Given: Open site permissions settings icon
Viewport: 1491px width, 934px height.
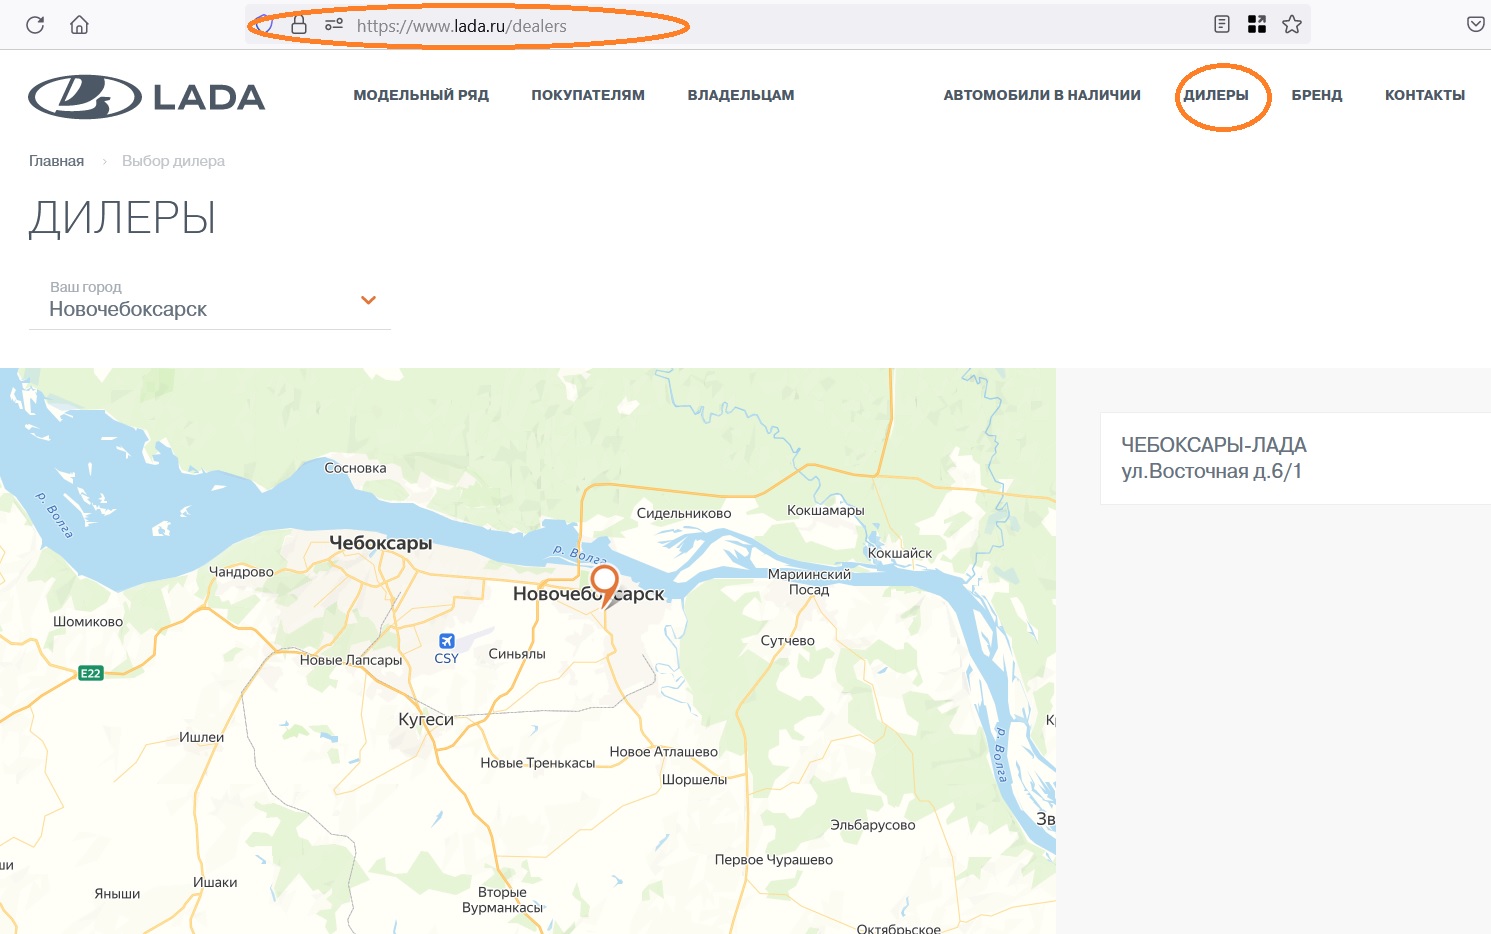Looking at the screenshot, I should [334, 25].
